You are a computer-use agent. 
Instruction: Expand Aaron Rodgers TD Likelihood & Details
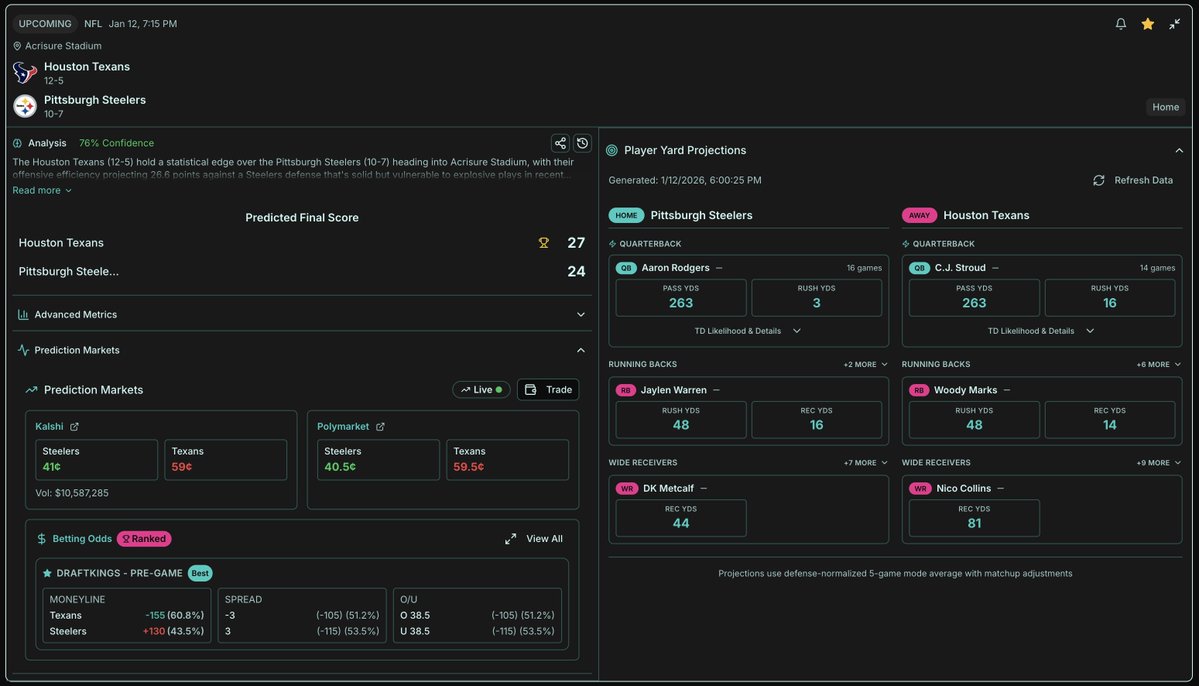(747, 331)
